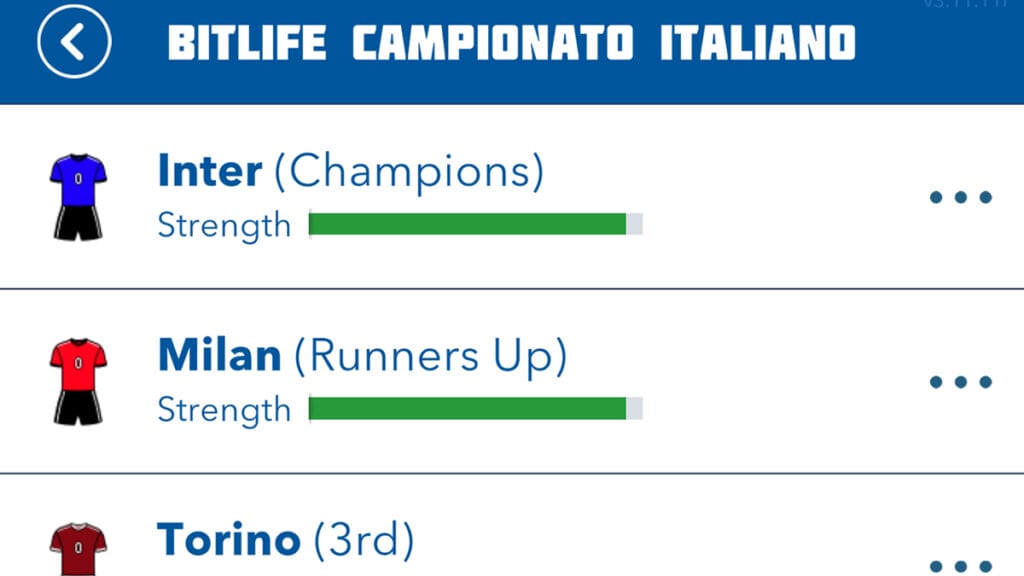Click the (Runners Up) label
The height and width of the screenshot is (576, 1024).
pyautogui.click(x=430, y=356)
